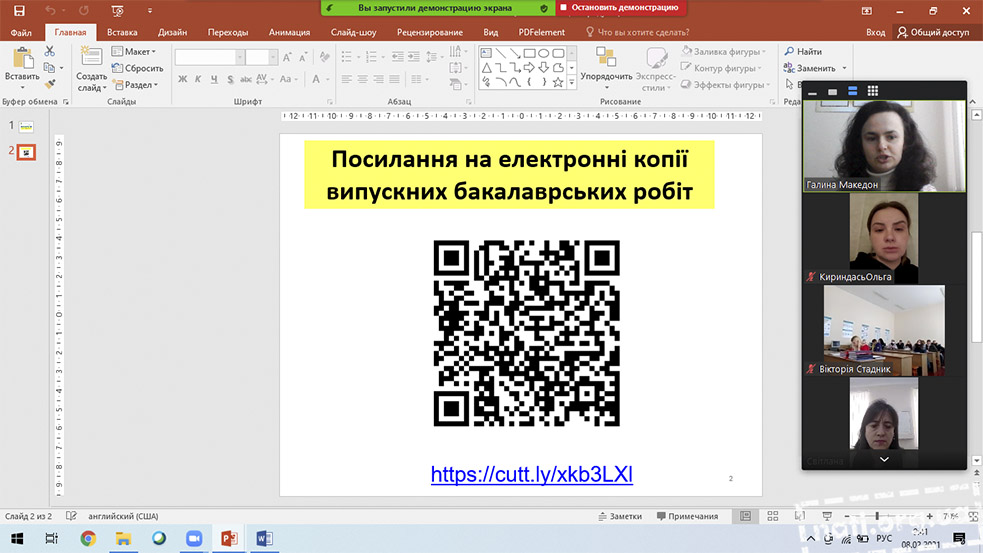
Task: Expand more Zoom participants with the down chevron
Action: (x=884, y=460)
